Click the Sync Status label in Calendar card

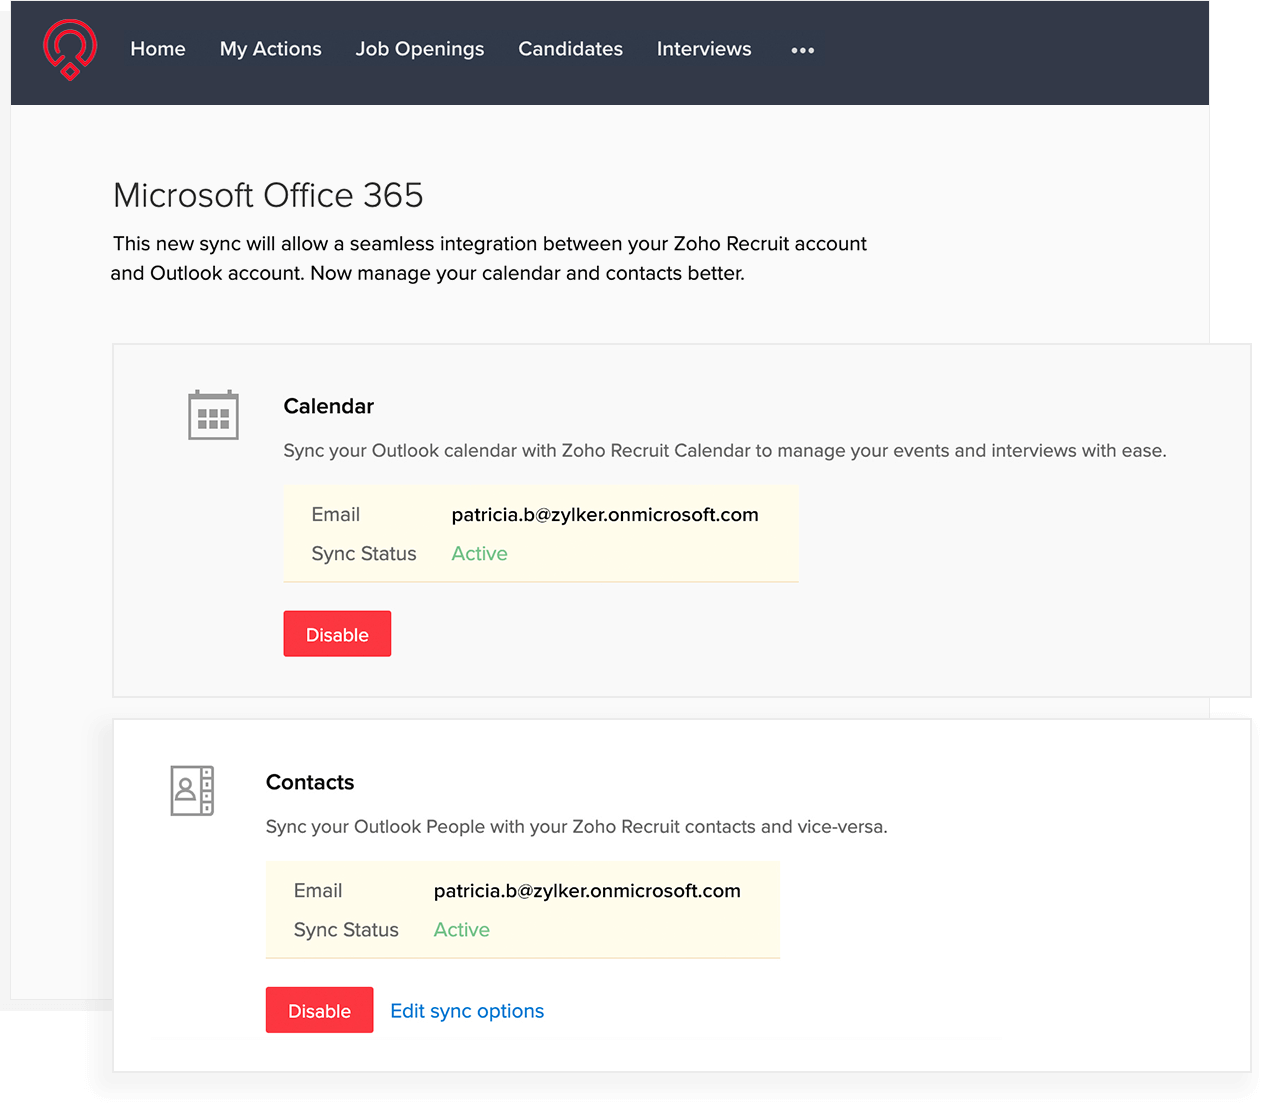pyautogui.click(x=364, y=554)
